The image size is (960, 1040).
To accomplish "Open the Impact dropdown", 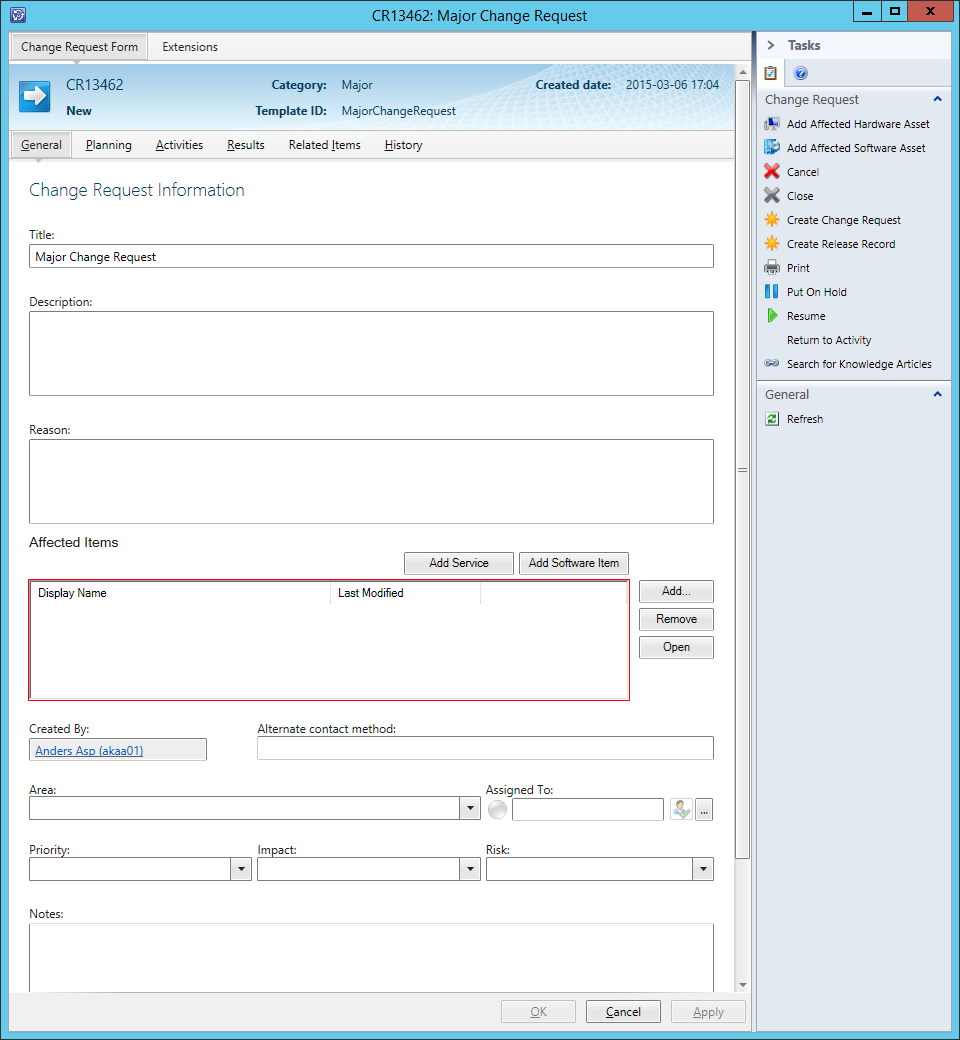I will pos(470,869).
